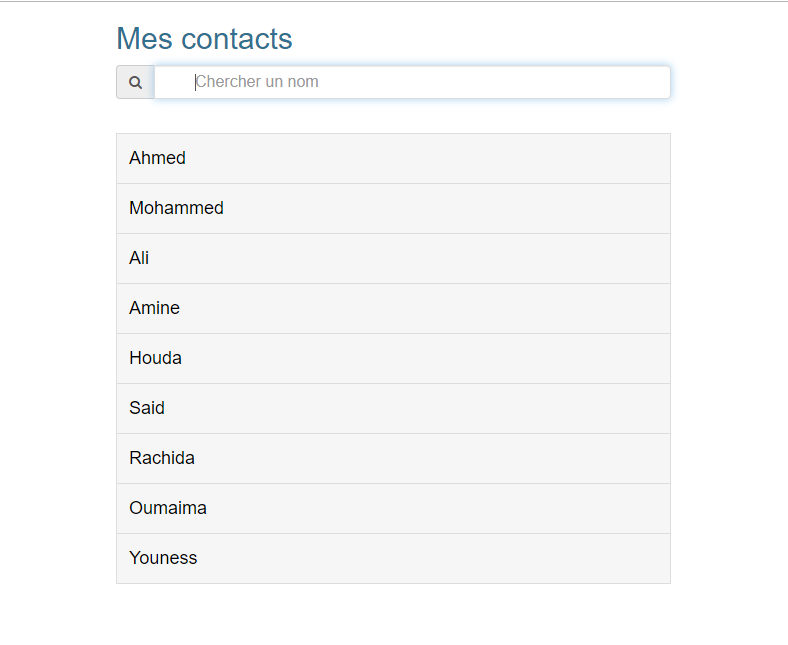Click the name text 'Houda'
Viewport: 788px width, 645px height.
[155, 358]
